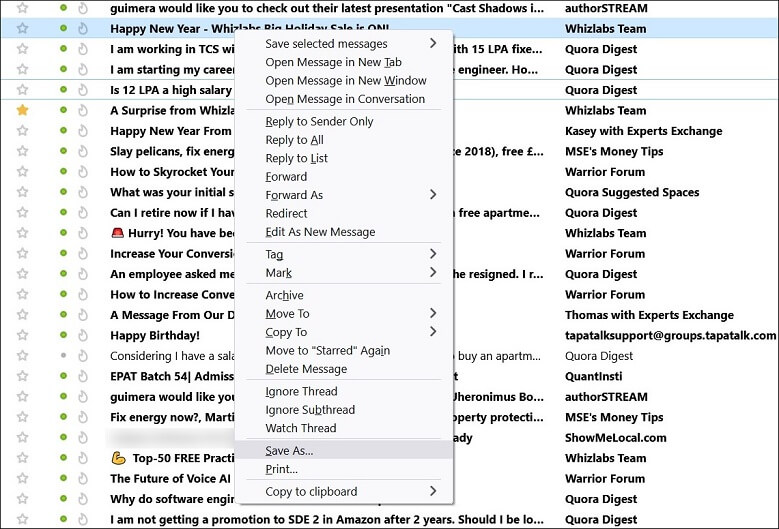
Task: Toggle junk icon on Slay pelicans row
Action: click(x=83, y=151)
